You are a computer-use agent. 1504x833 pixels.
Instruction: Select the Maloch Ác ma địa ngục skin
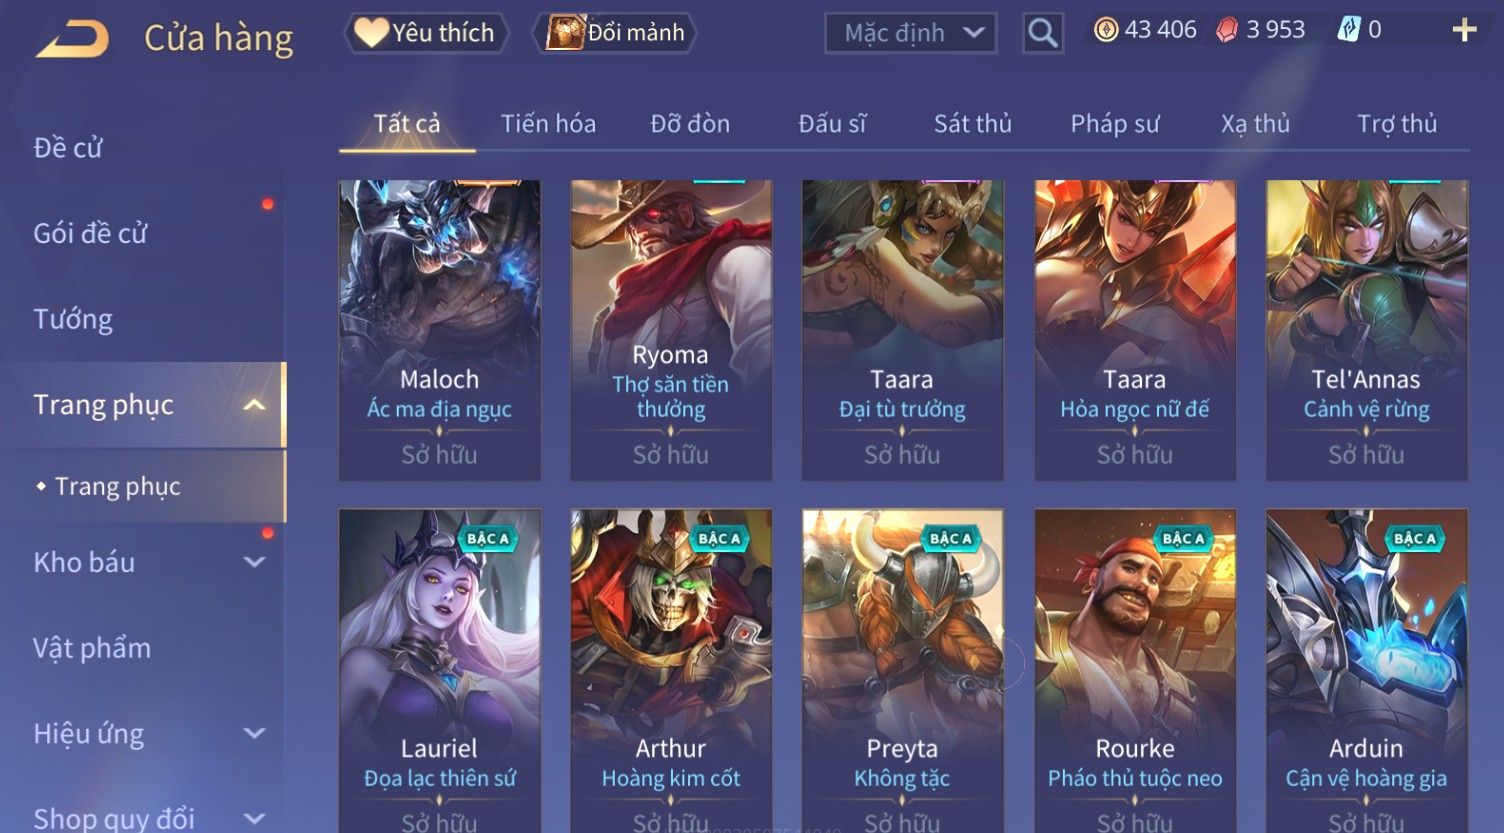[x=439, y=330]
